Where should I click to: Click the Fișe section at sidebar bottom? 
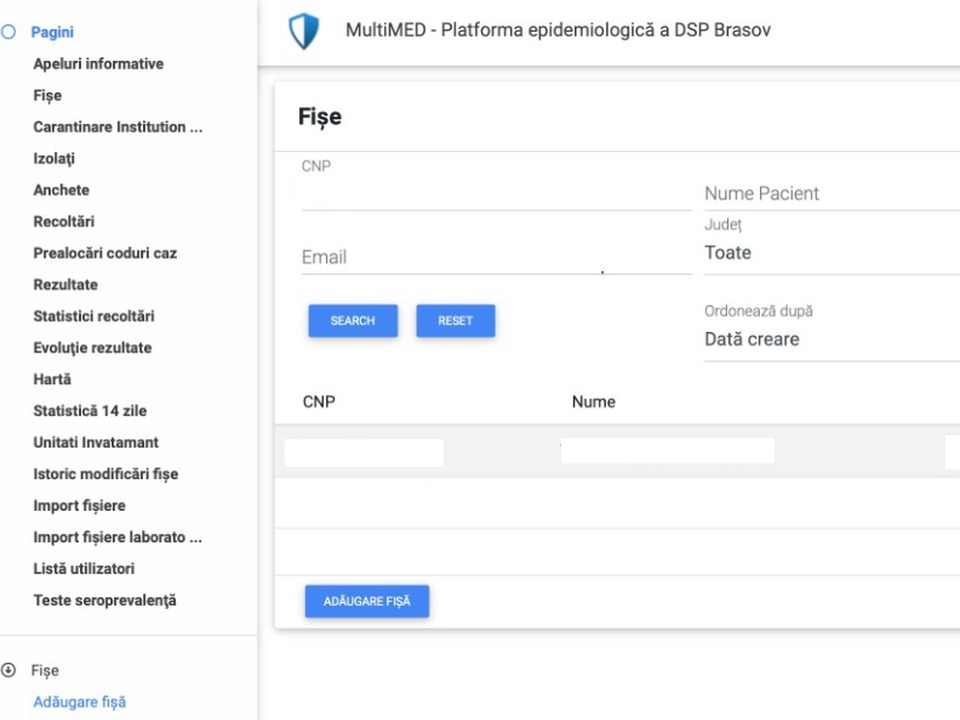[x=45, y=670]
